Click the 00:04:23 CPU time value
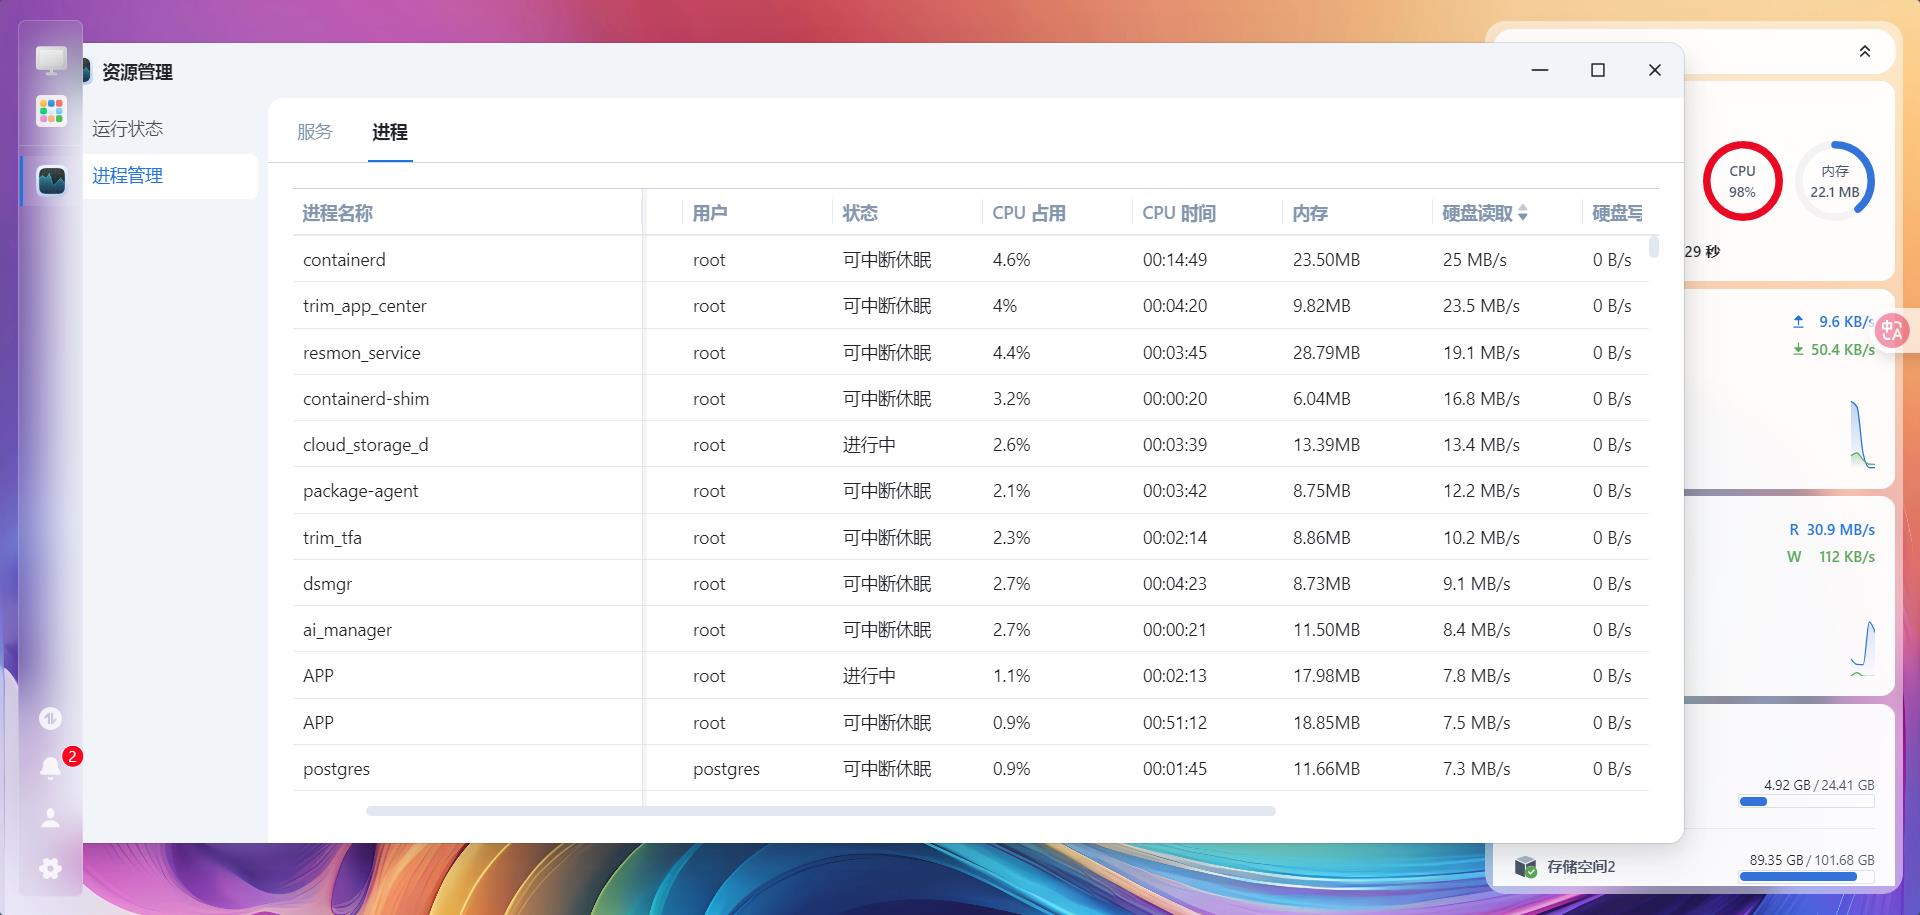Screen dimensions: 1920x915 point(1175,584)
